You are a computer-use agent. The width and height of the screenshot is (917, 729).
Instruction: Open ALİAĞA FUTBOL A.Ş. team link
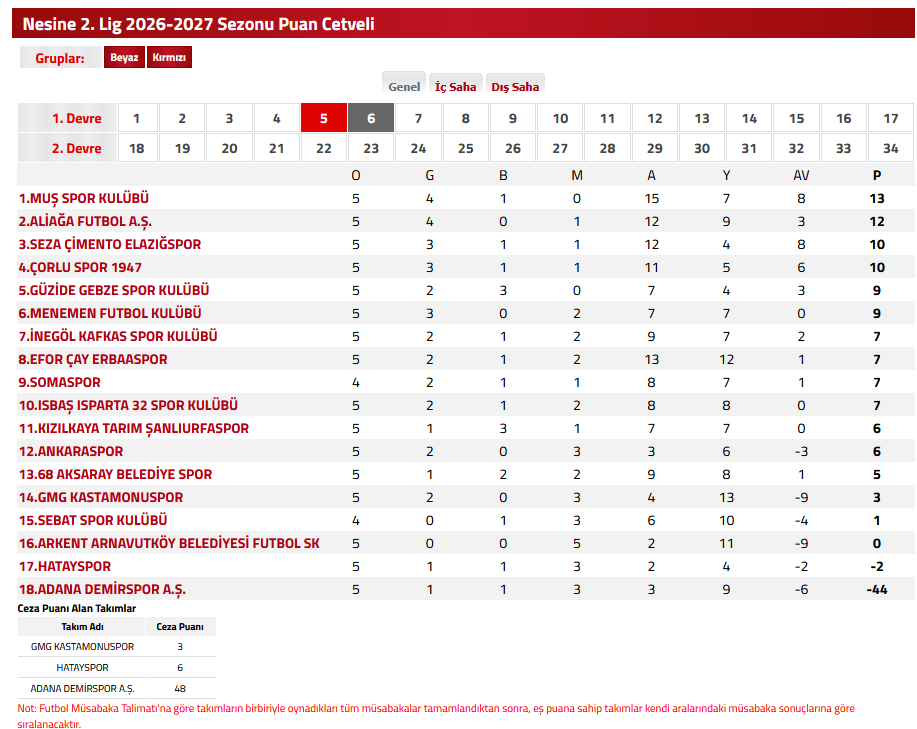pos(85,222)
